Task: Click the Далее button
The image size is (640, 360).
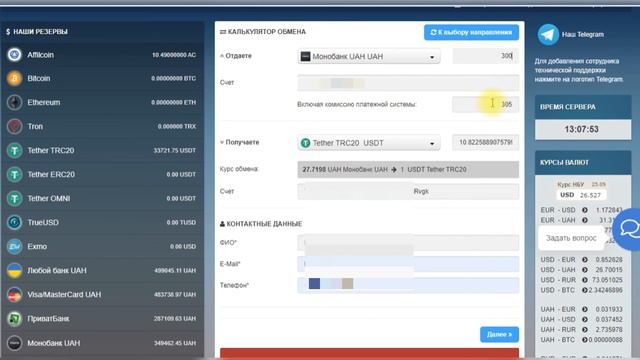Action: (499, 334)
